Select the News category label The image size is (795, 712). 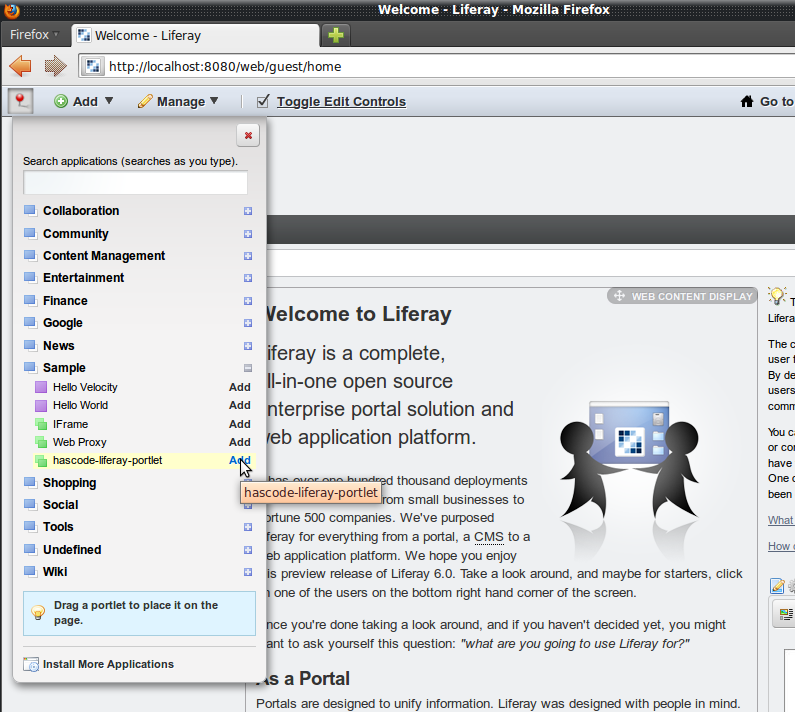coord(59,346)
